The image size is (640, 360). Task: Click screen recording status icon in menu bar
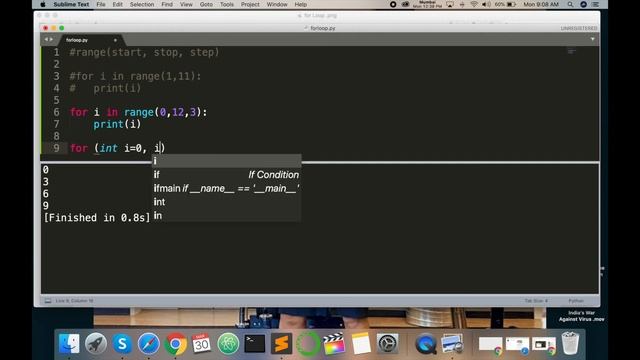tap(393, 4)
